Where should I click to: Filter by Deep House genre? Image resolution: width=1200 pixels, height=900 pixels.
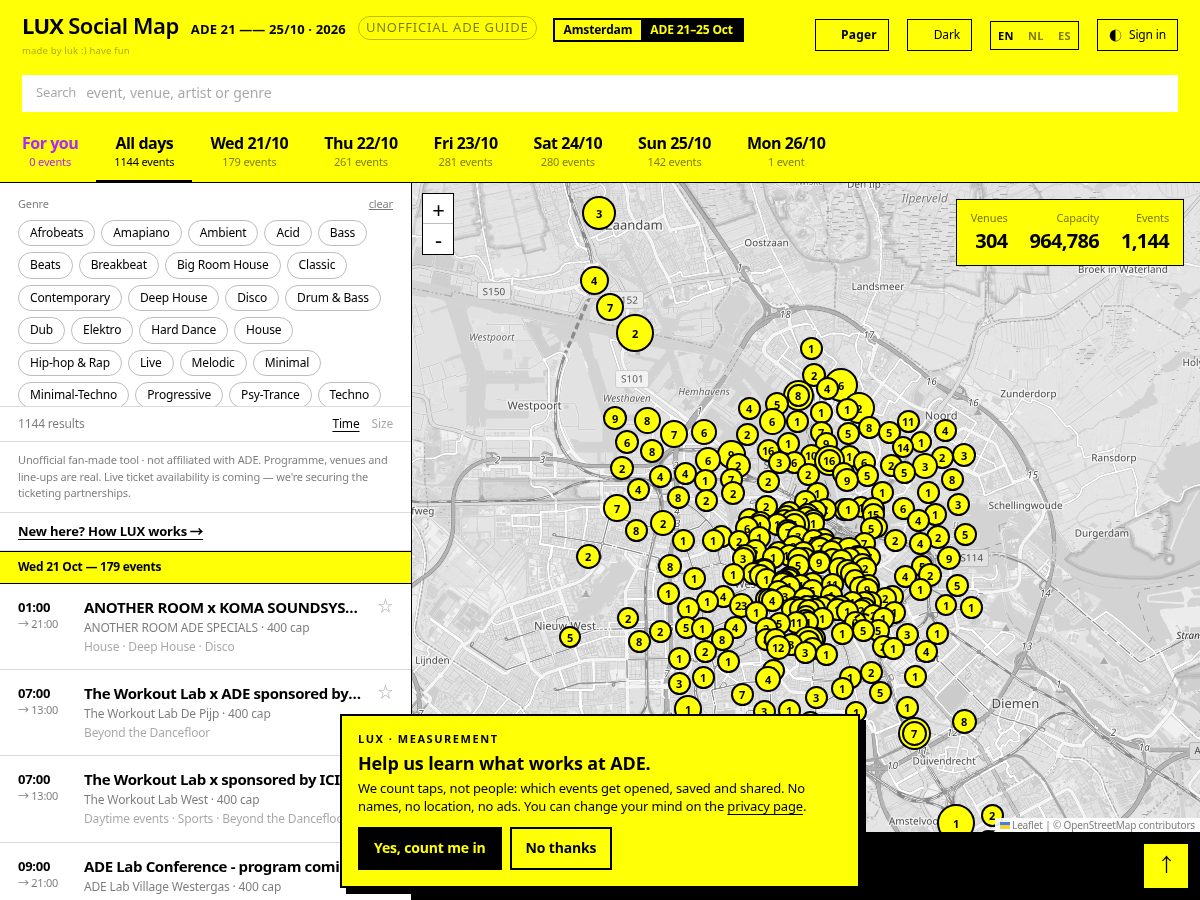click(x=174, y=298)
